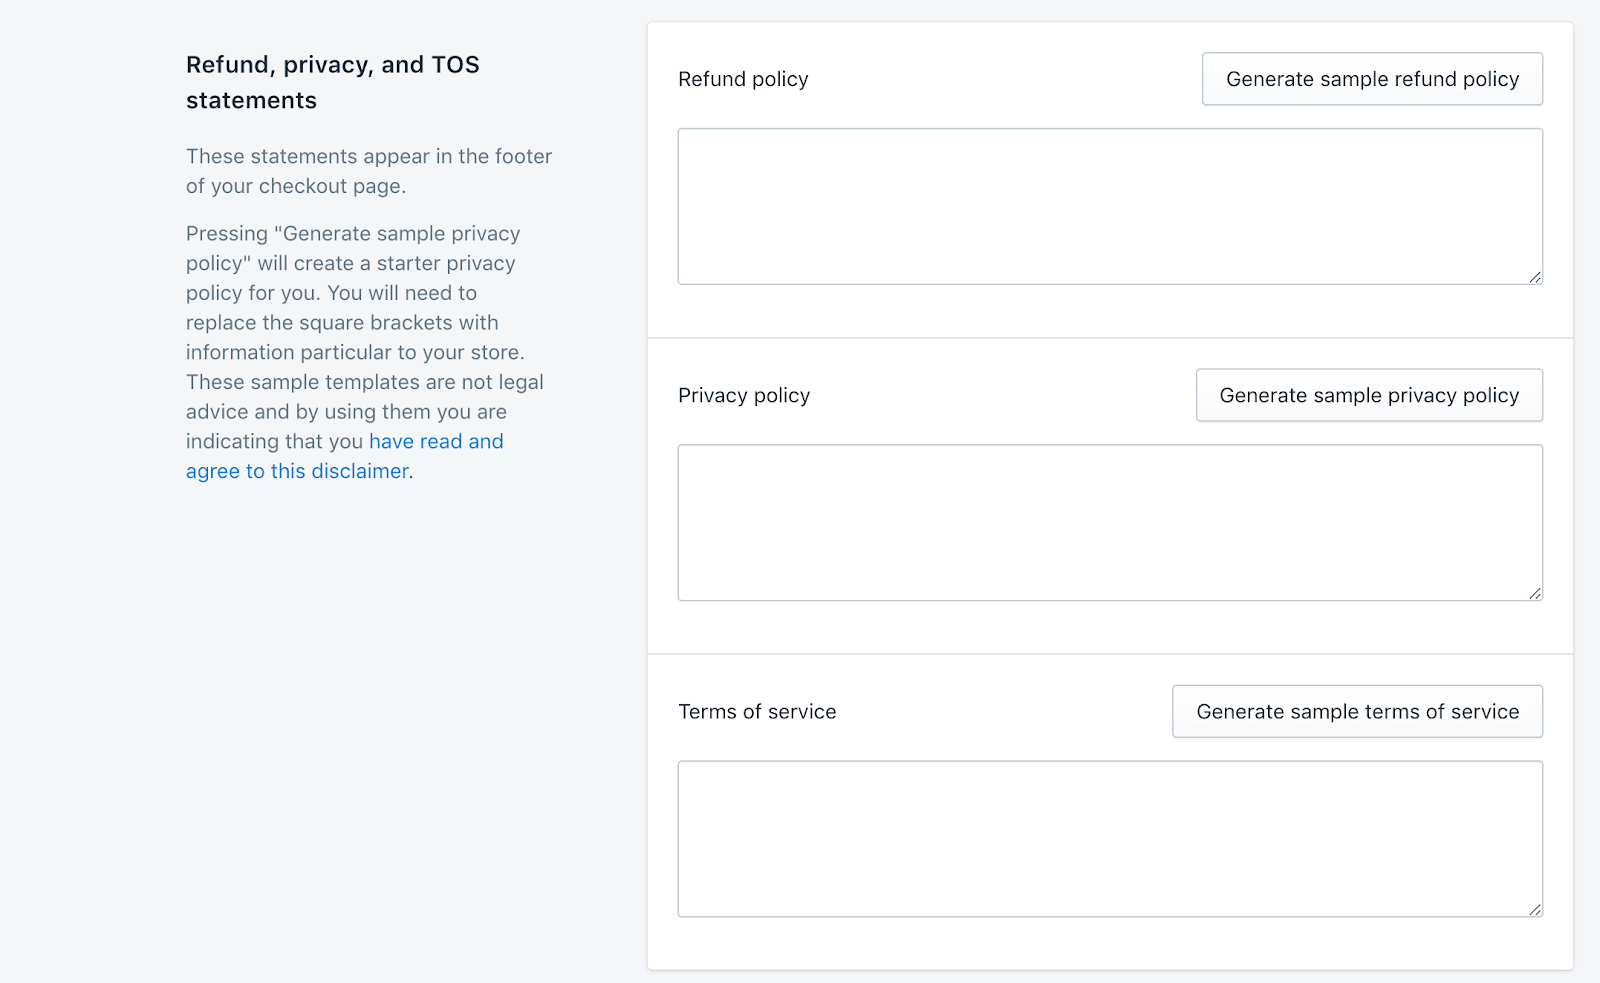Click the 'Pressing "Generate sample privacy' help text line
The height and width of the screenshot is (983, 1600).
353,233
